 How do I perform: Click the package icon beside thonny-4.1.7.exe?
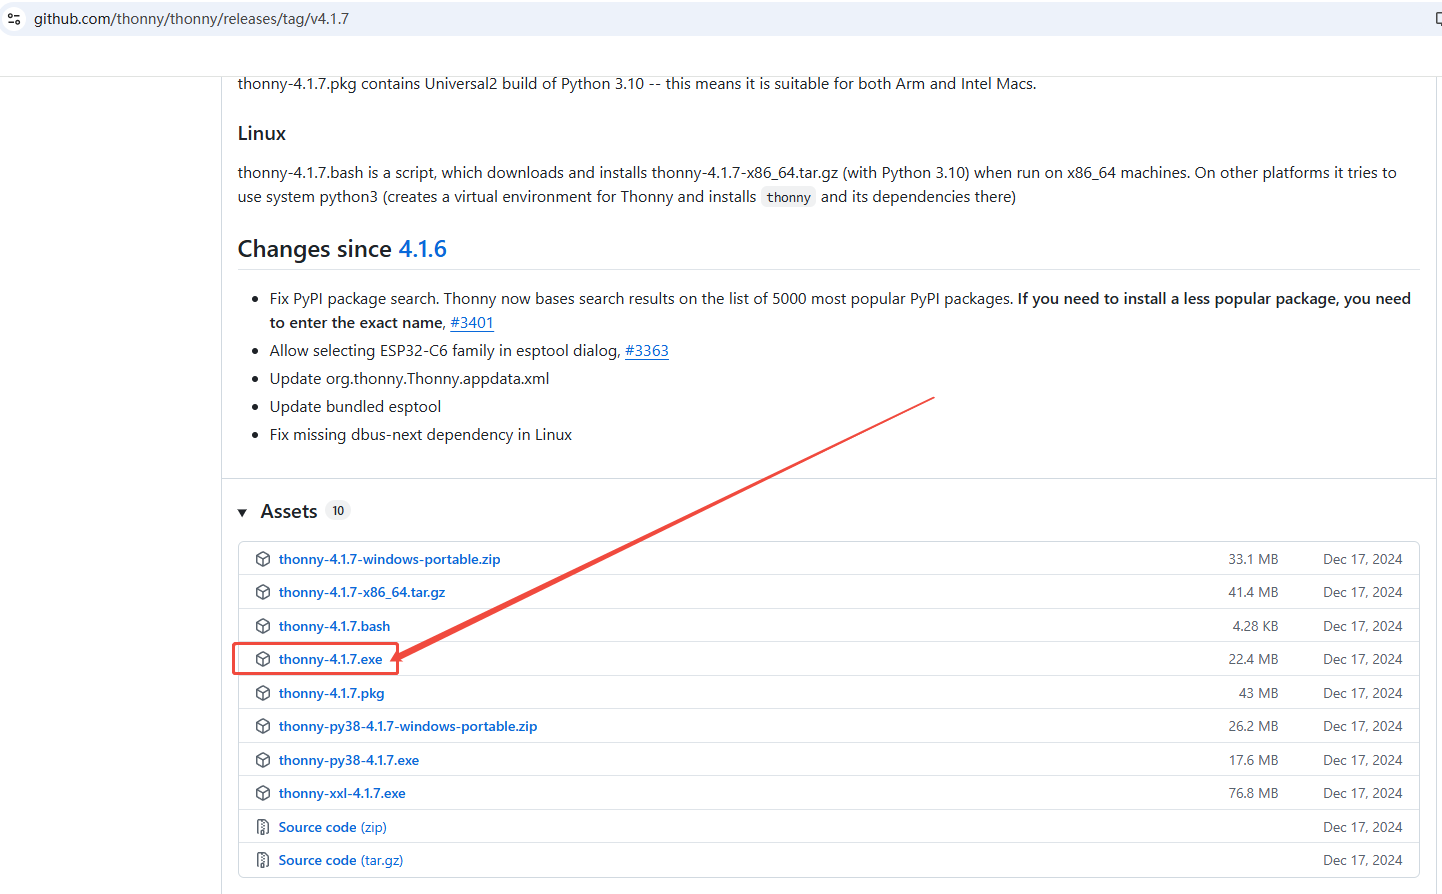point(263,659)
